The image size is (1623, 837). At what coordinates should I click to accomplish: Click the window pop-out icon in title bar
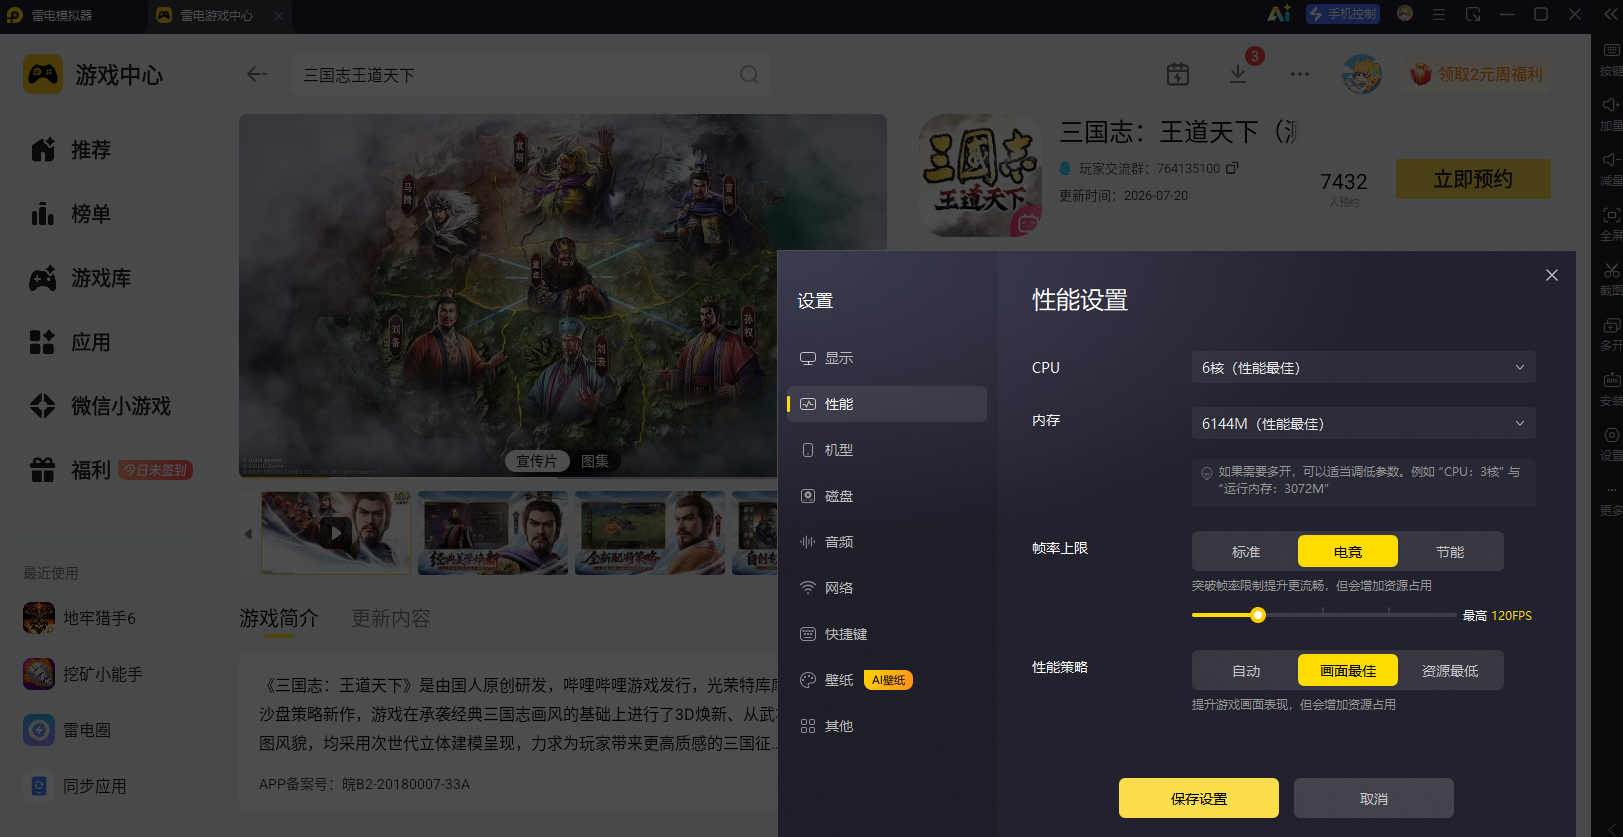[x=1473, y=14]
